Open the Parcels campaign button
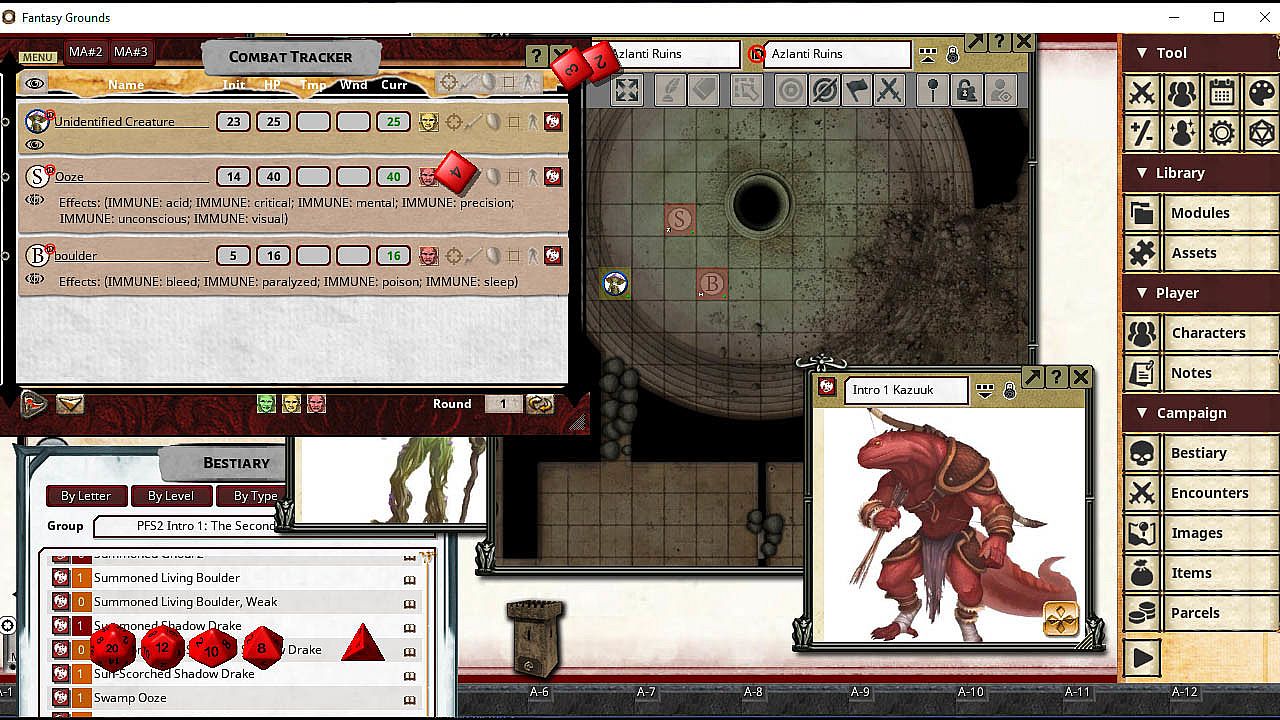Image resolution: width=1280 pixels, height=720 pixels. (x=1222, y=613)
